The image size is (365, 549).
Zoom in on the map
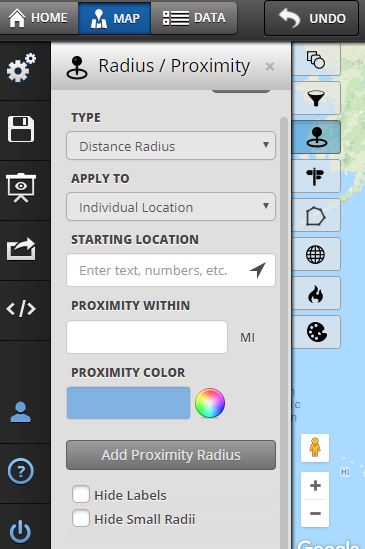(315, 485)
